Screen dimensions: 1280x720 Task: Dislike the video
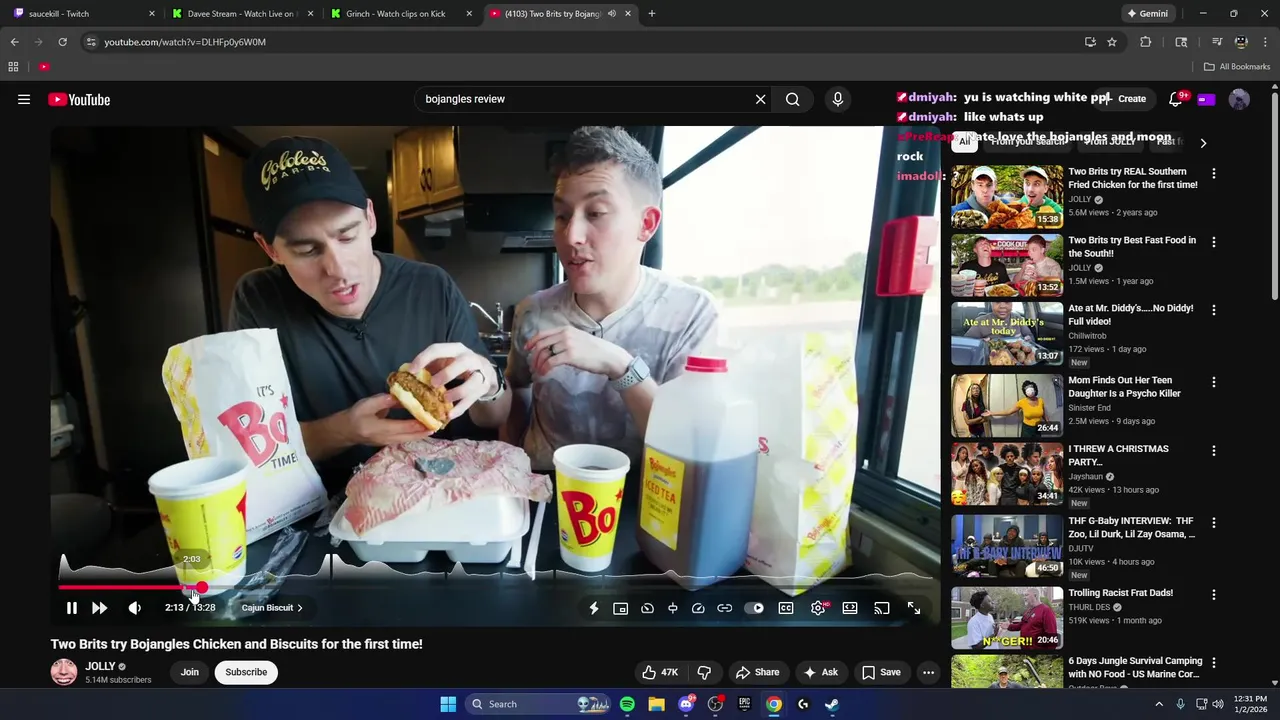[x=704, y=672]
